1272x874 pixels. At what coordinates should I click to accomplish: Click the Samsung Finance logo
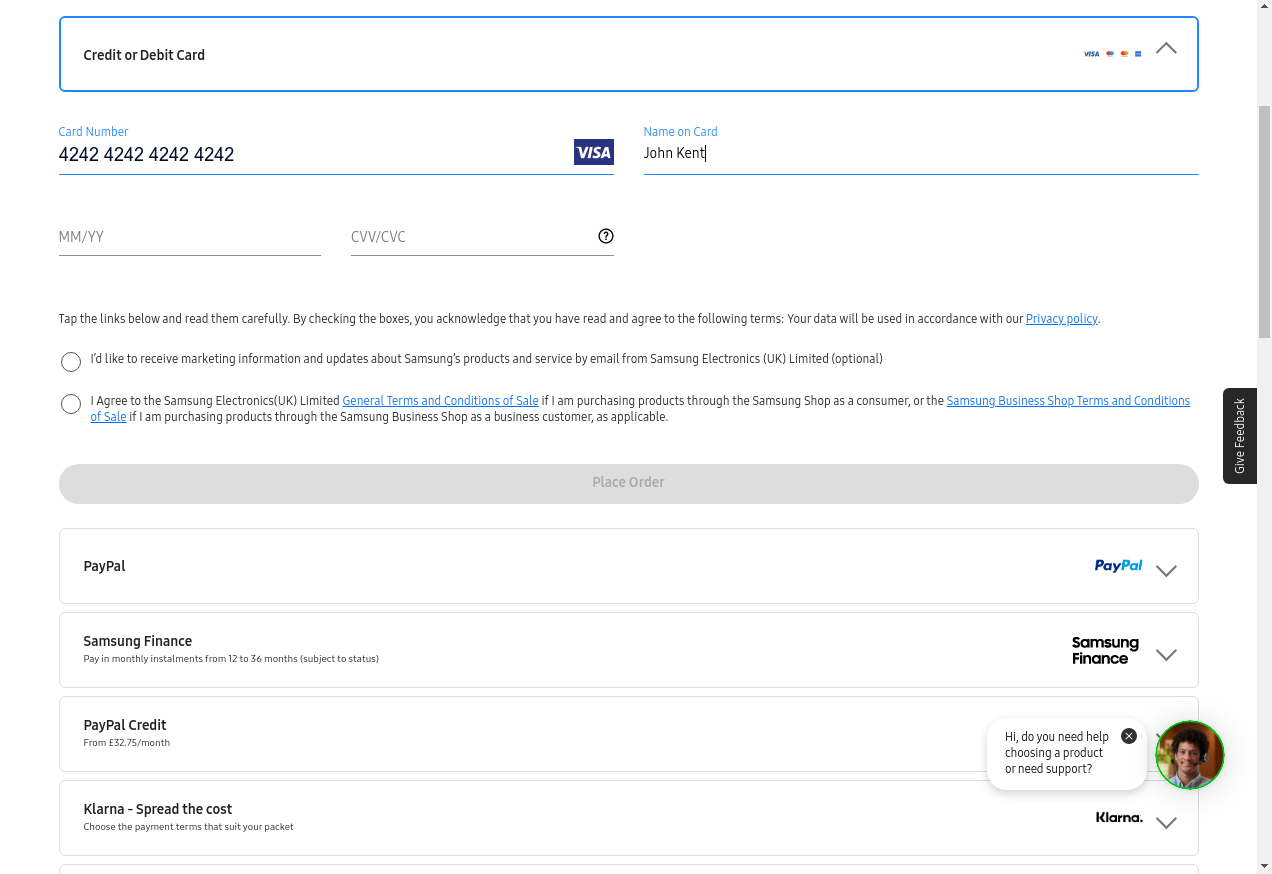tap(1105, 650)
